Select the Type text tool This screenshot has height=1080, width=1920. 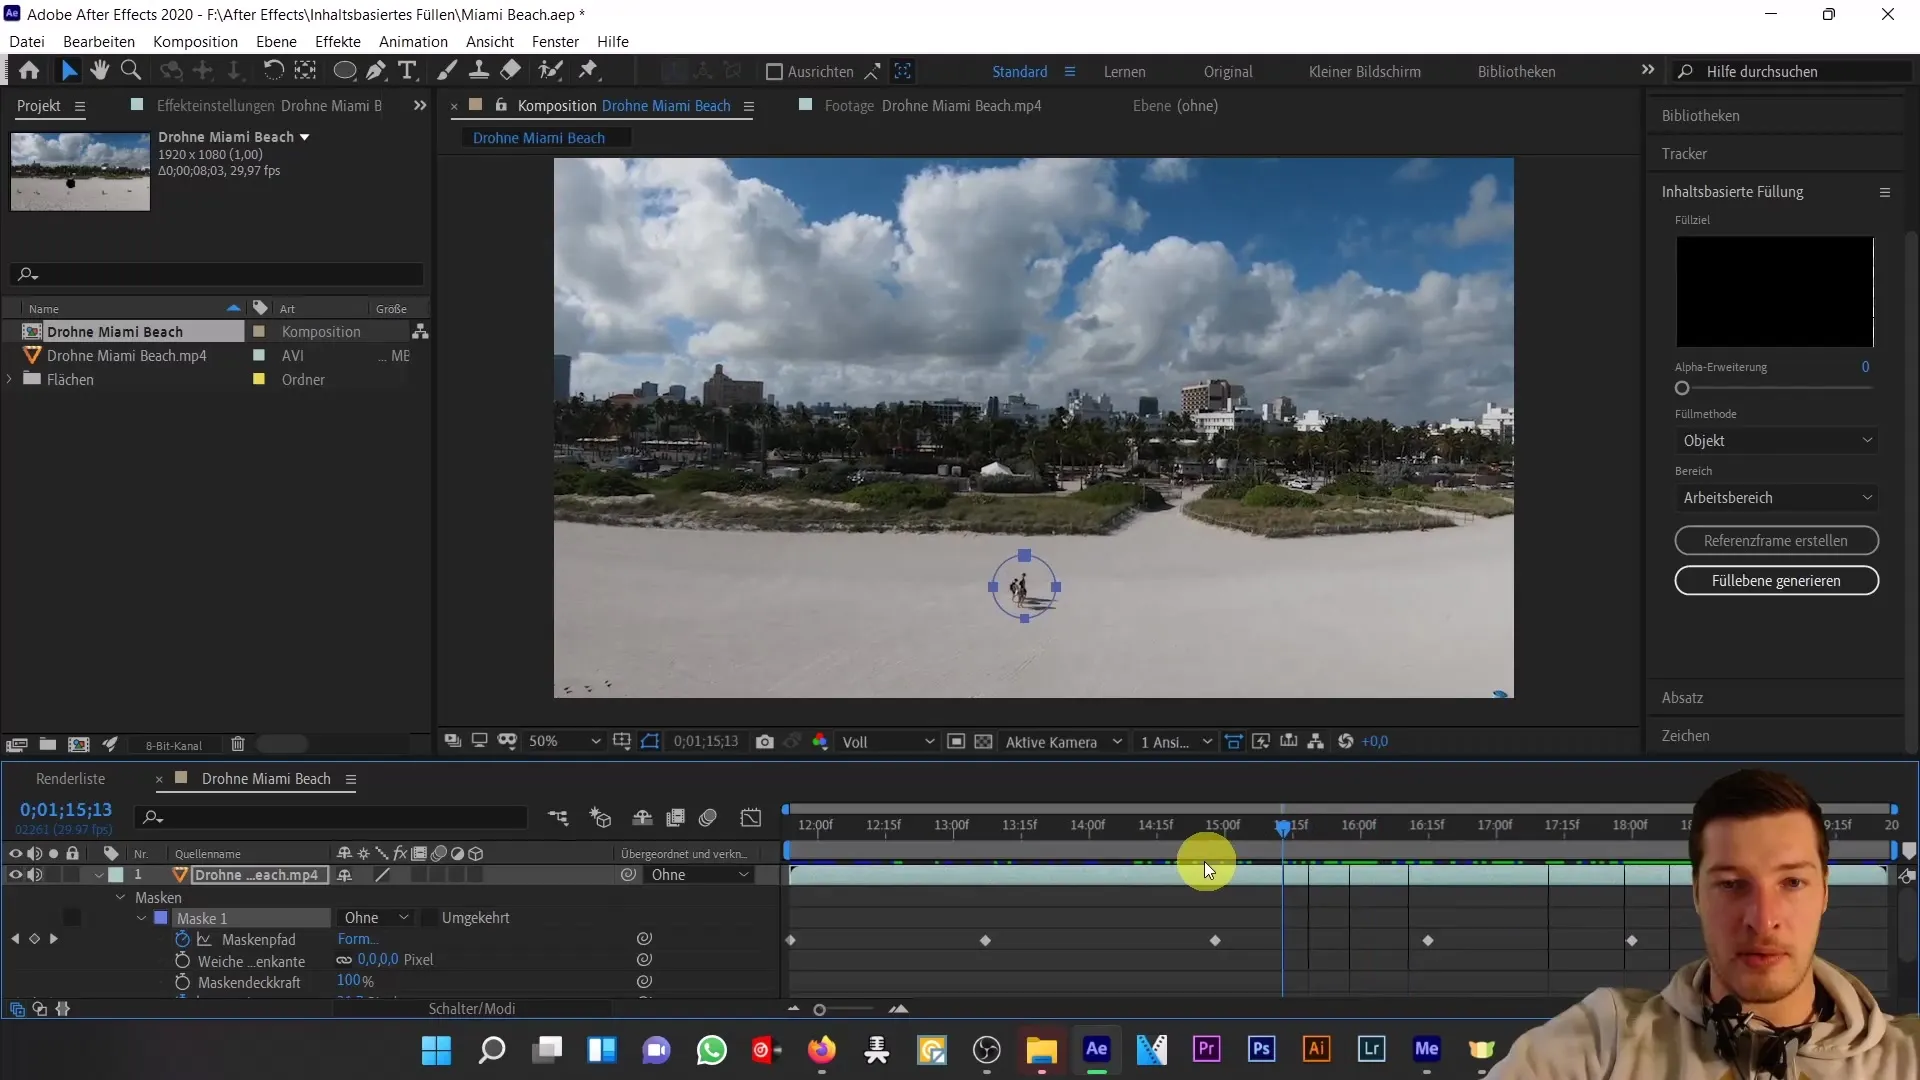pos(407,71)
